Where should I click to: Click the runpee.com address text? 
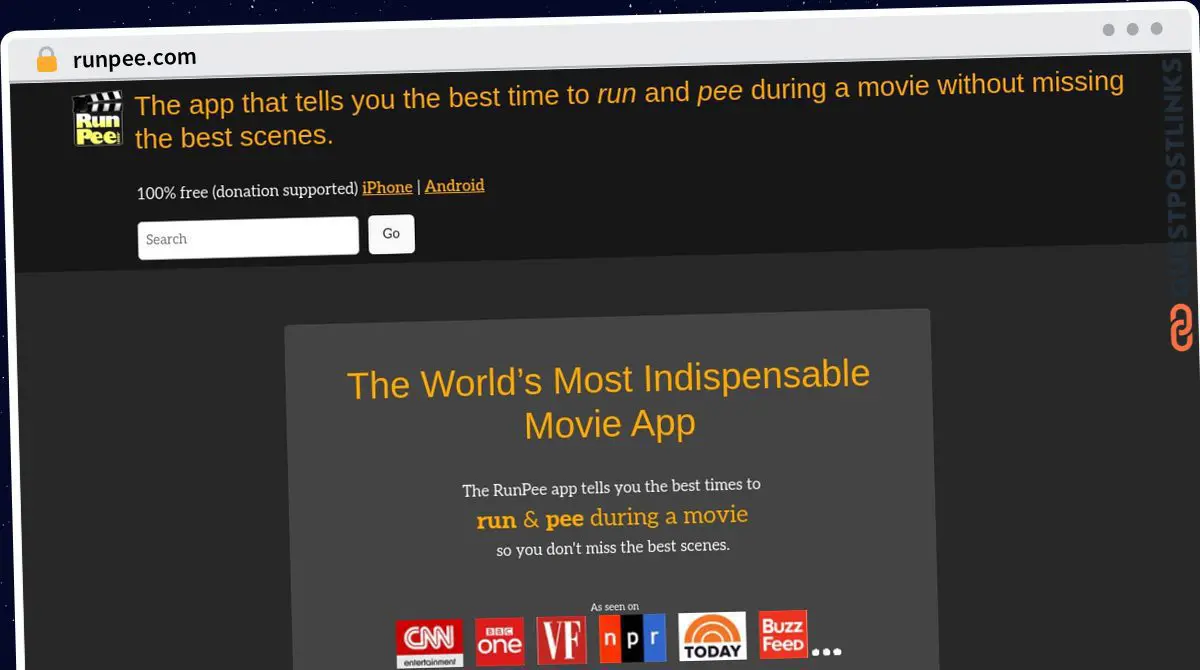[135, 58]
